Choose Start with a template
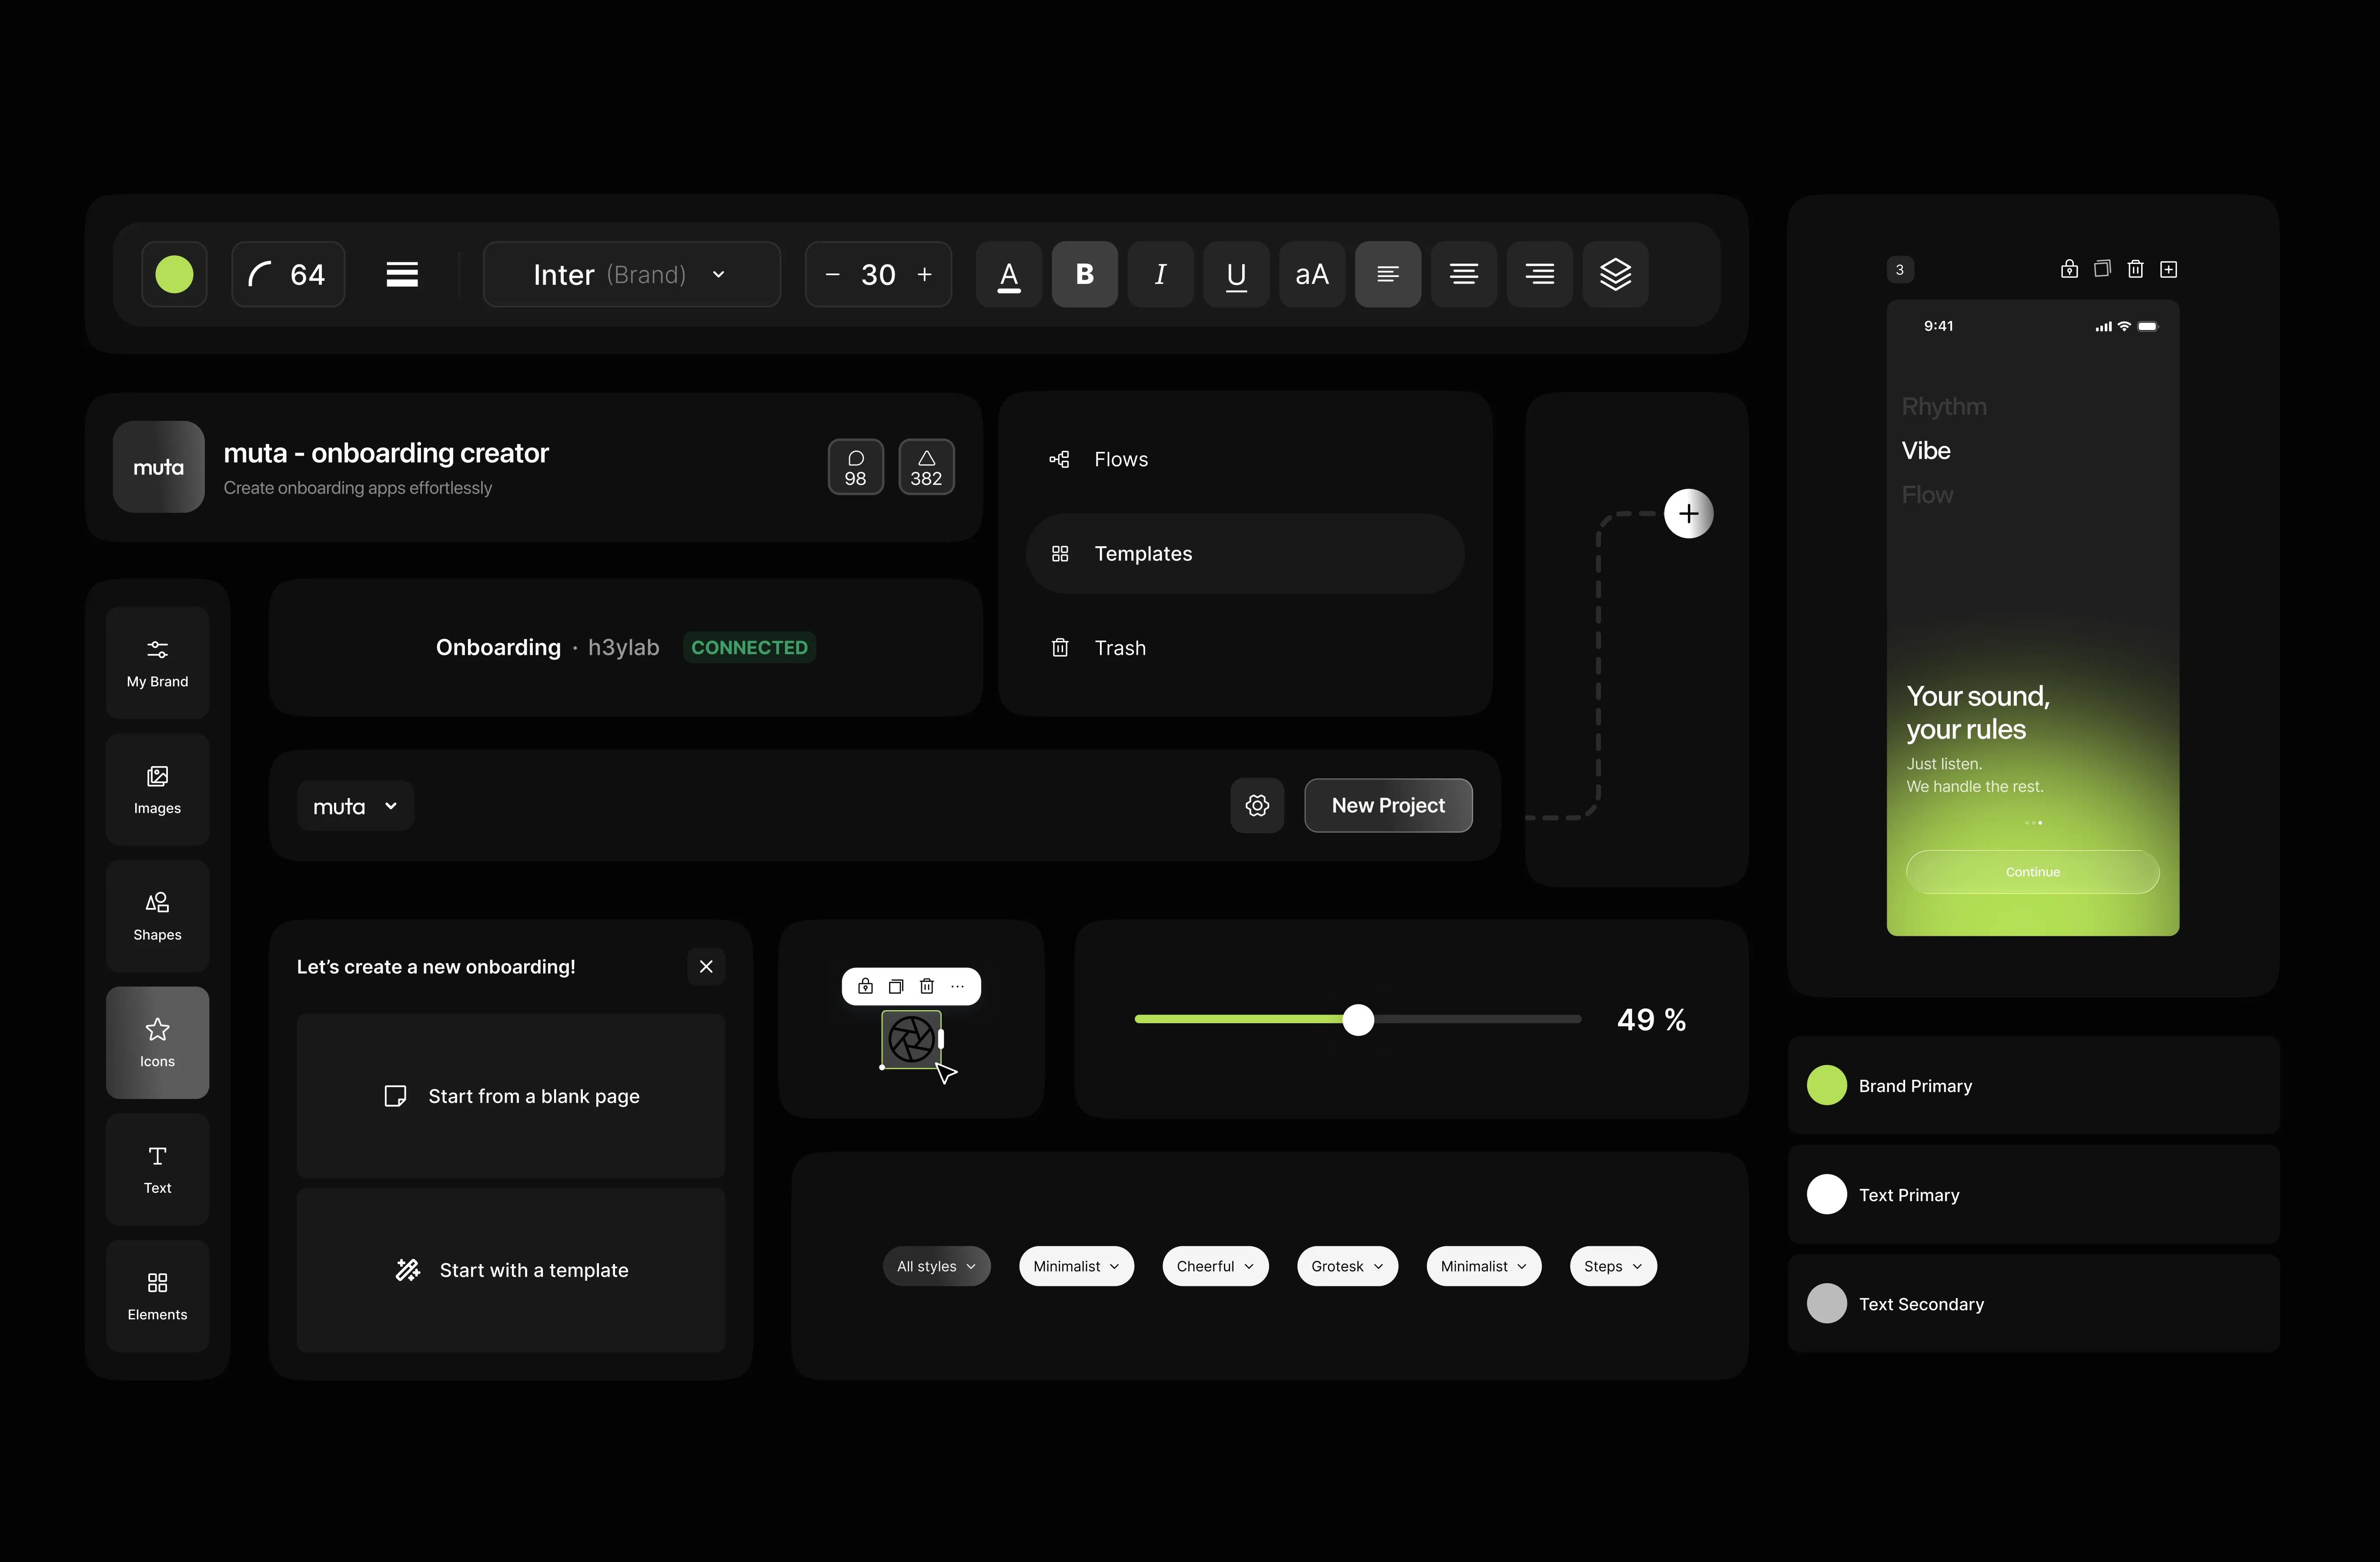The image size is (2380, 1562). pyautogui.click(x=511, y=1270)
